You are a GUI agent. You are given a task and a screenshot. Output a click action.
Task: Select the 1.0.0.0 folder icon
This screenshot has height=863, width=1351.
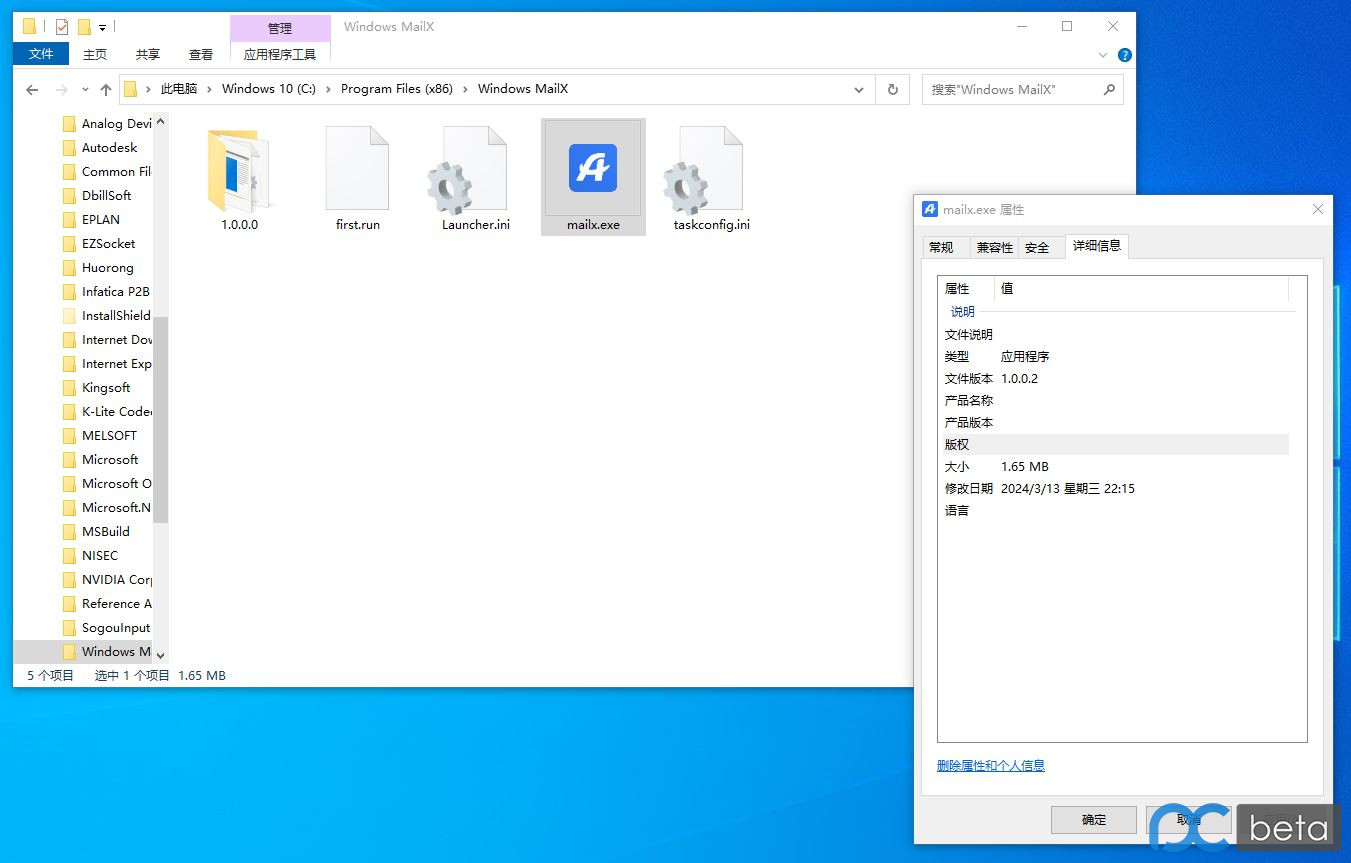pos(239,169)
